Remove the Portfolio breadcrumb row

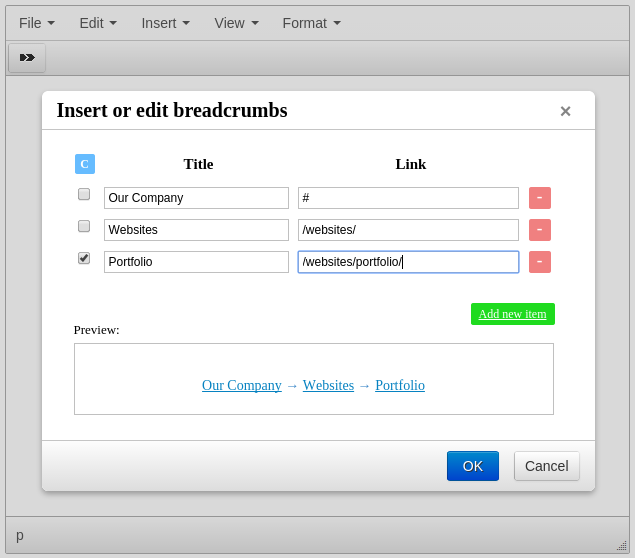539,262
